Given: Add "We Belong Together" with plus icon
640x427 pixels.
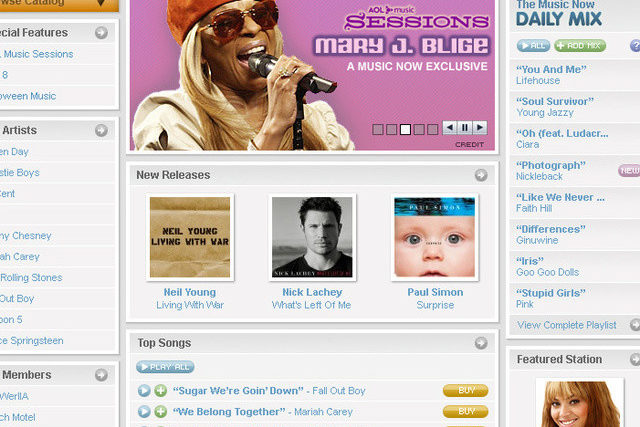Looking at the screenshot, I should click(160, 411).
